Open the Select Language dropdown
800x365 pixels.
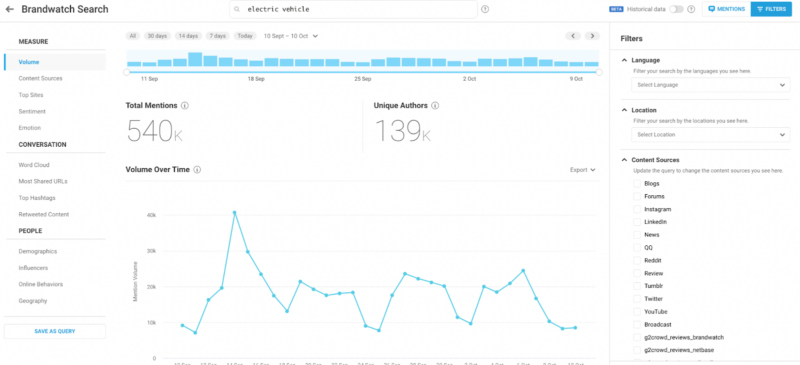(x=710, y=85)
